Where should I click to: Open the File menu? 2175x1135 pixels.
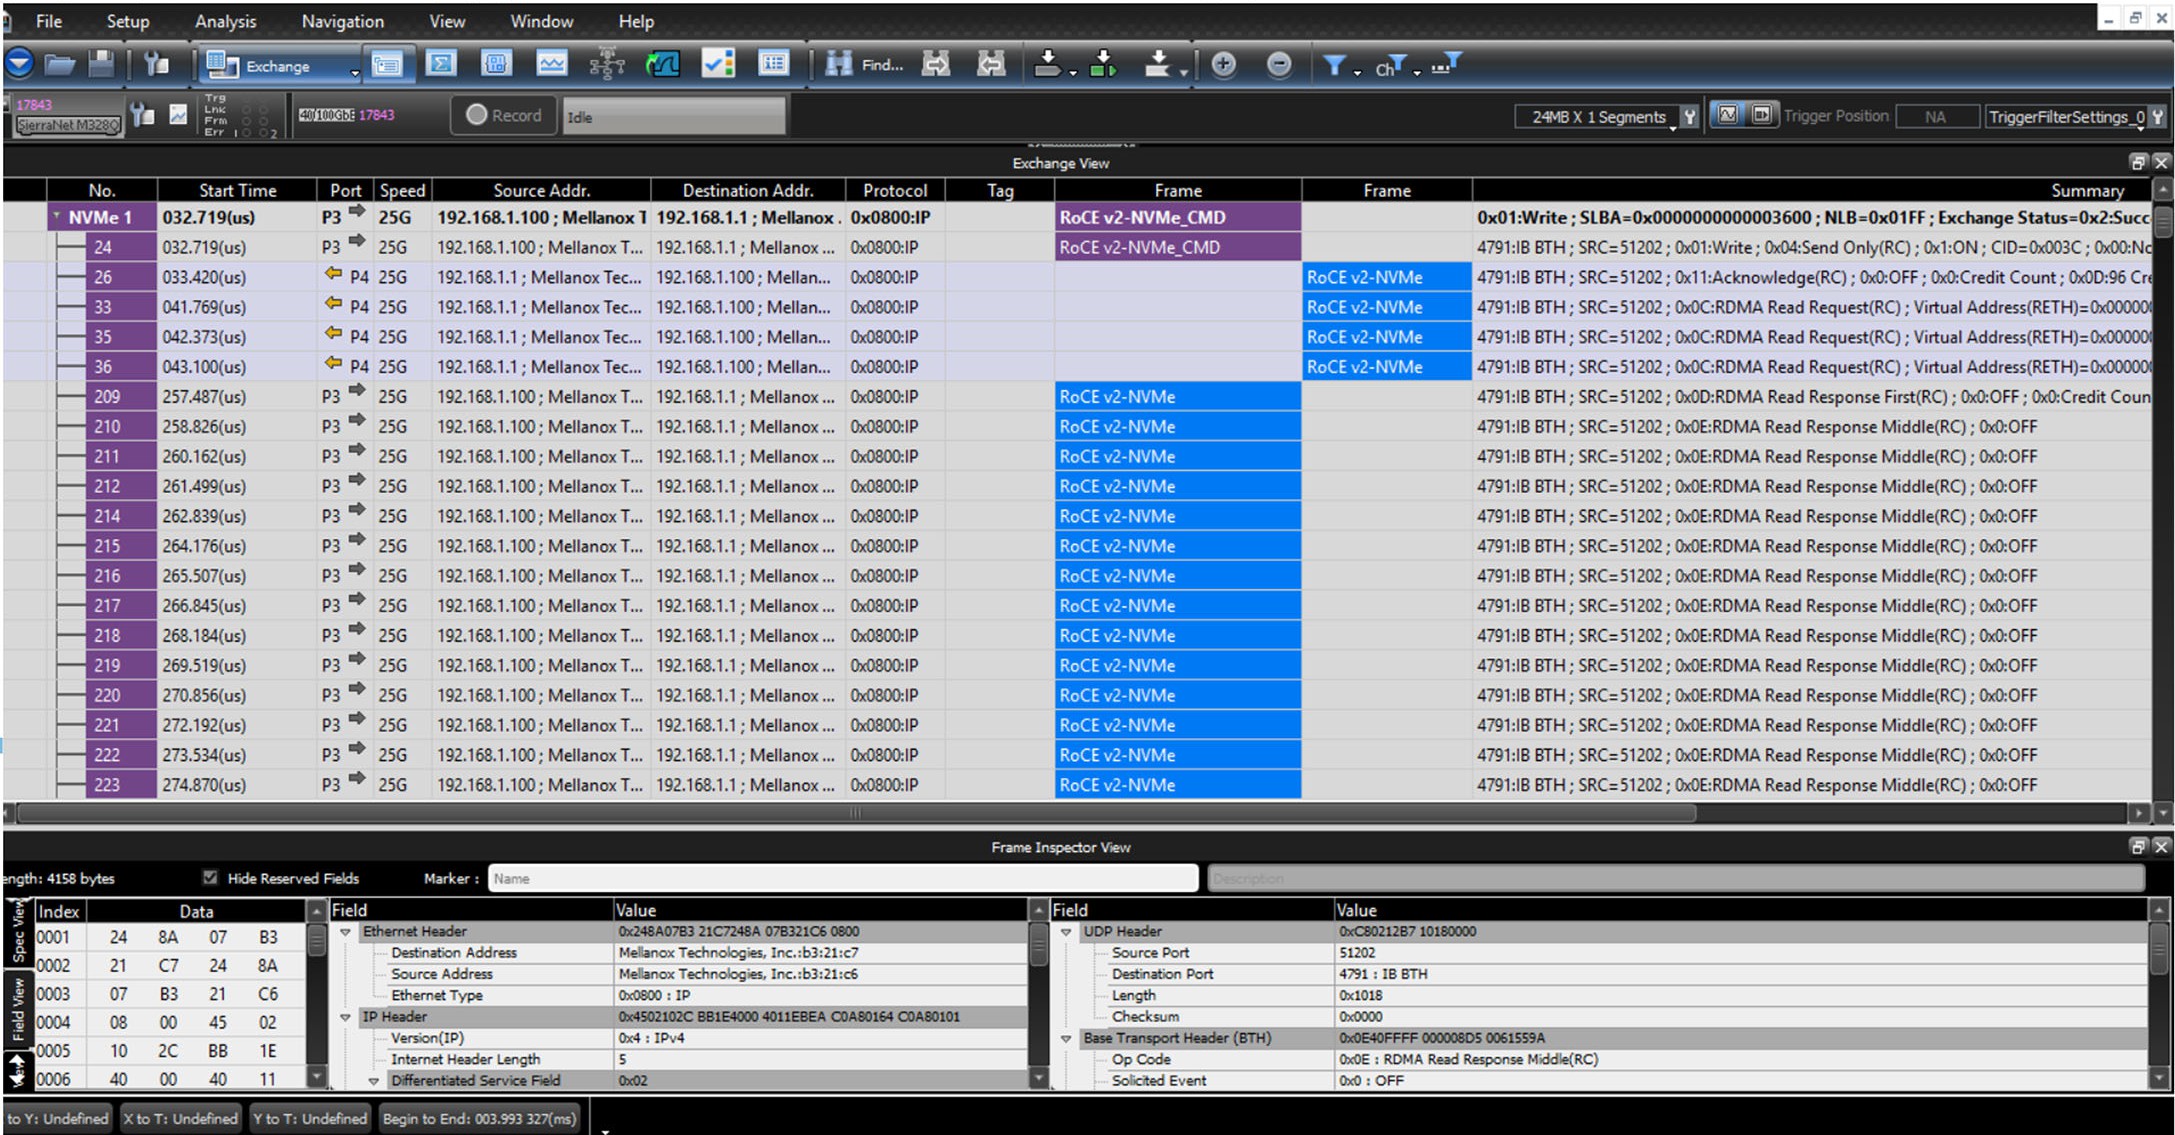click(48, 21)
